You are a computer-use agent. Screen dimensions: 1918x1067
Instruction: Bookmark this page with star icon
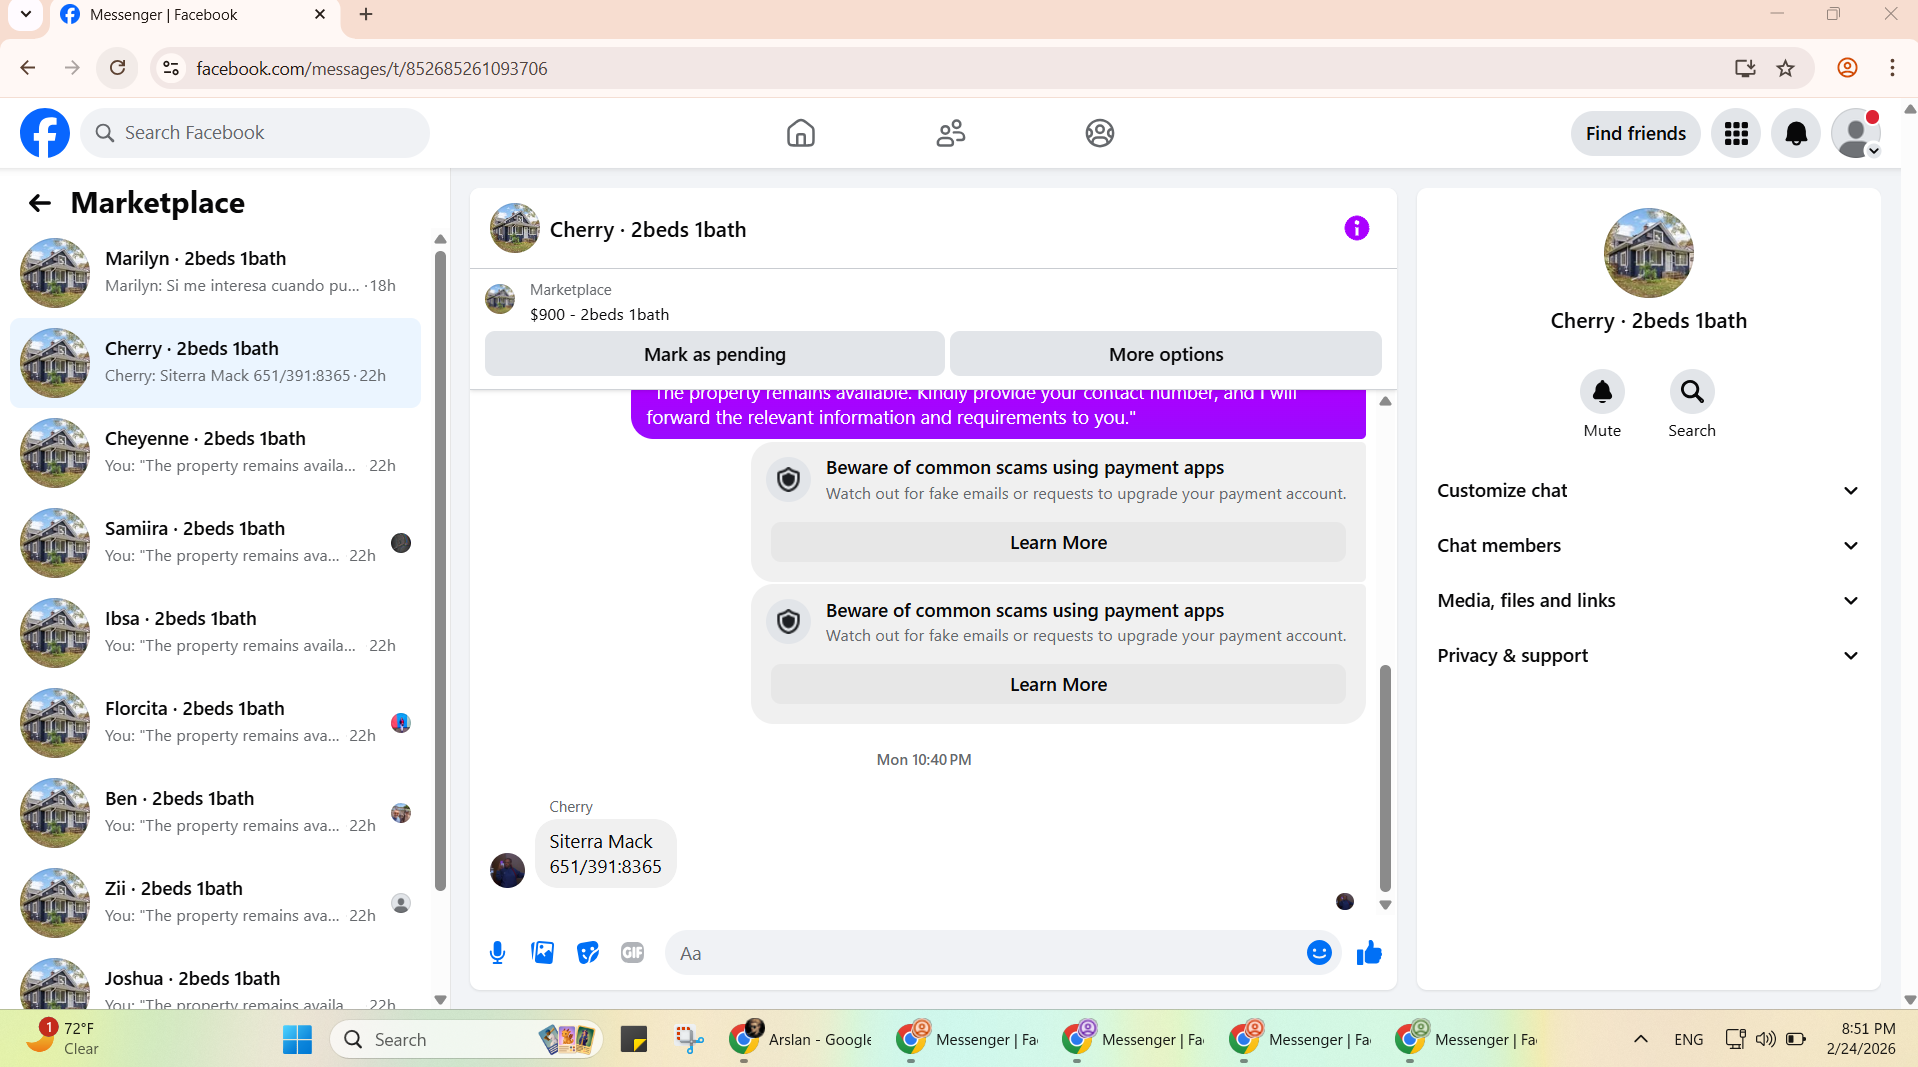[1785, 68]
